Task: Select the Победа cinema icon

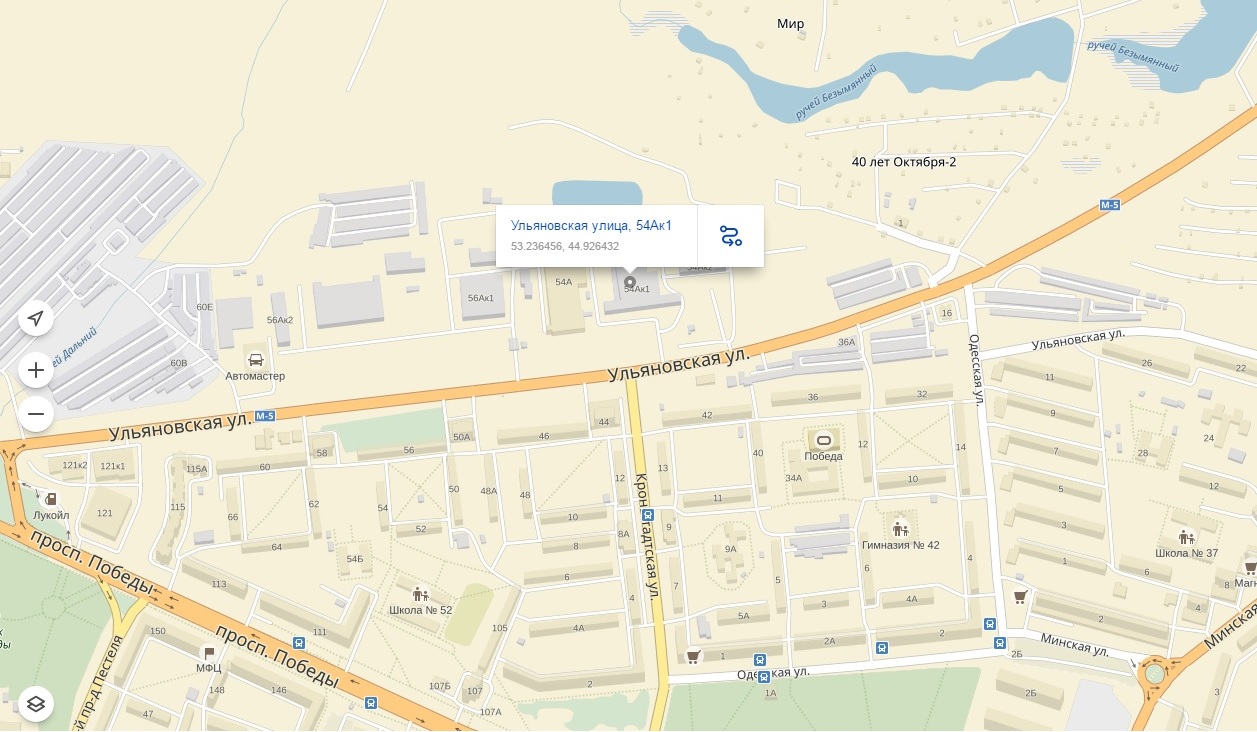Action: click(823, 440)
